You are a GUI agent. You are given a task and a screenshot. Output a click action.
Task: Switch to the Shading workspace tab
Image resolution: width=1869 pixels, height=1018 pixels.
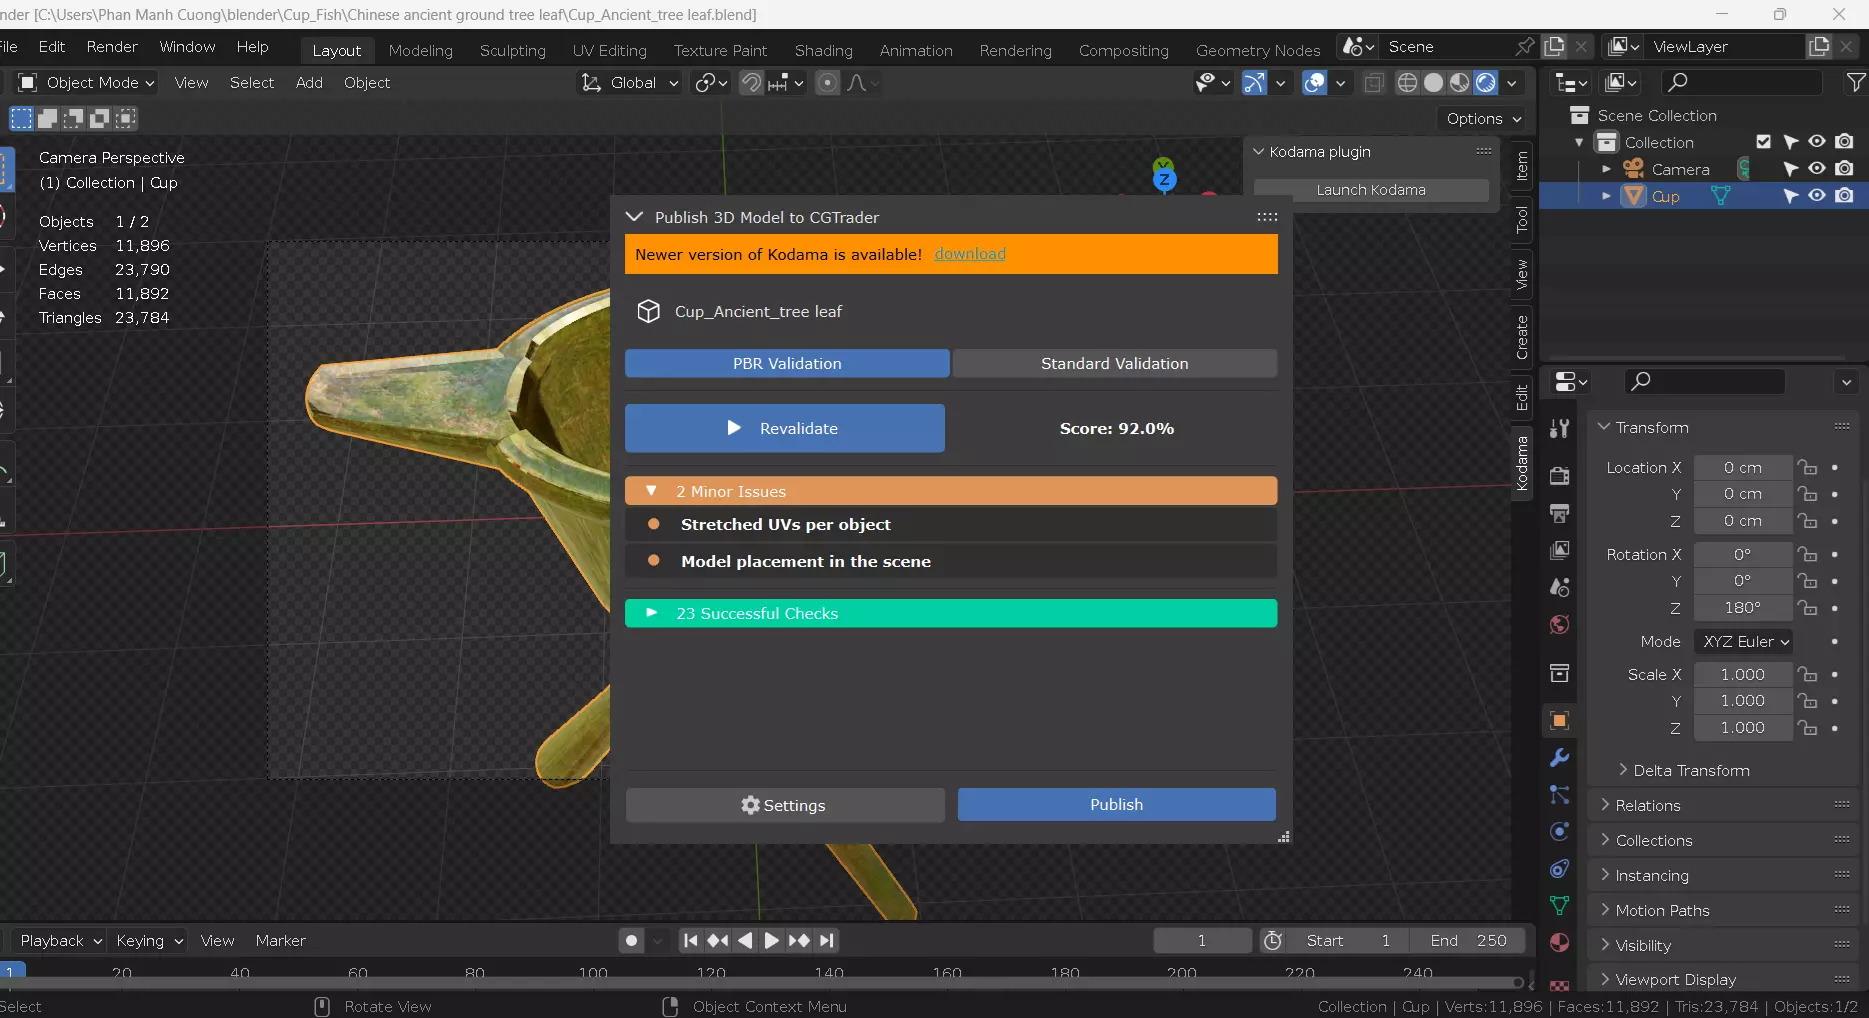tap(824, 50)
